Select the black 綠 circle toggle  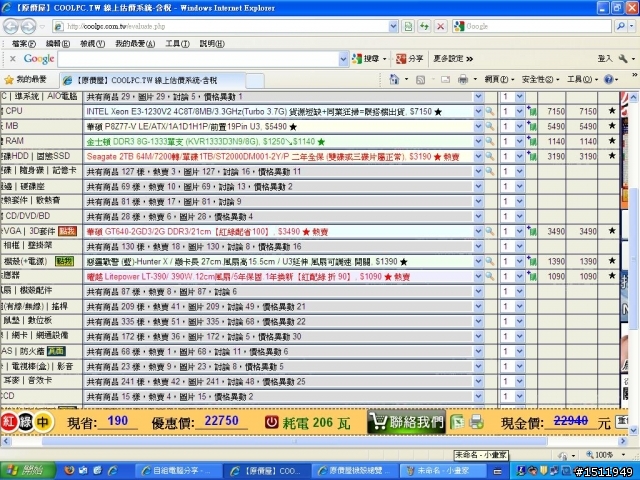[x=25, y=422]
